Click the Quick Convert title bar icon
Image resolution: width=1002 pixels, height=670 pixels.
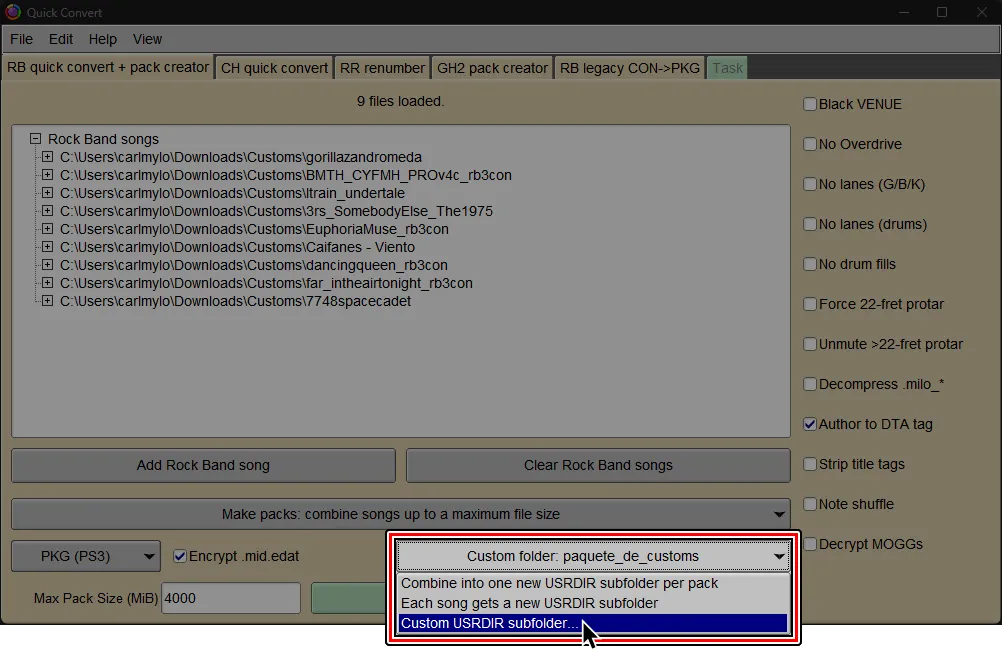(x=11, y=12)
